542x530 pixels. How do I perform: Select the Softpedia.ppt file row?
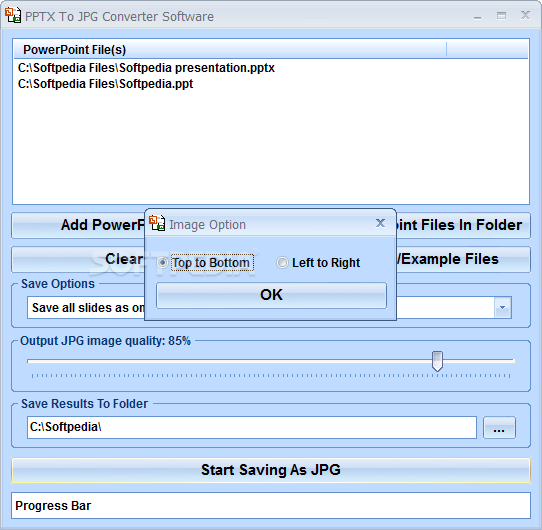click(105, 84)
